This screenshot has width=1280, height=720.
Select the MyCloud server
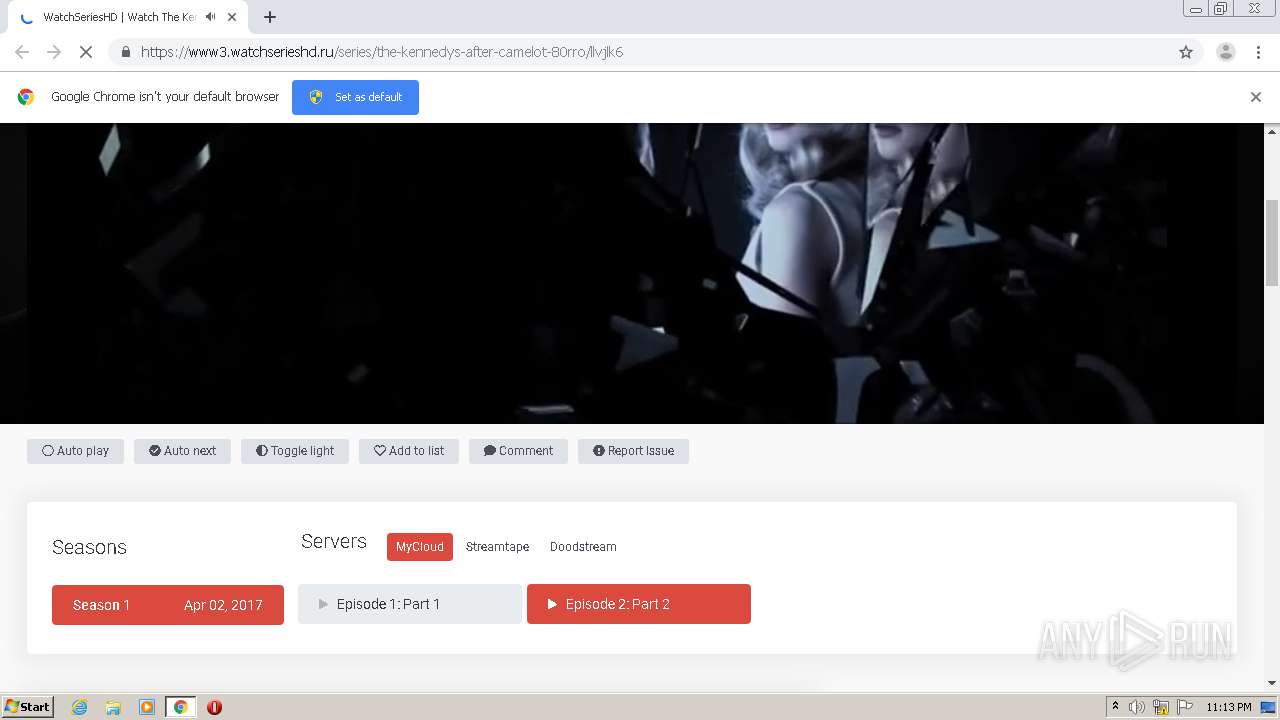pos(420,547)
